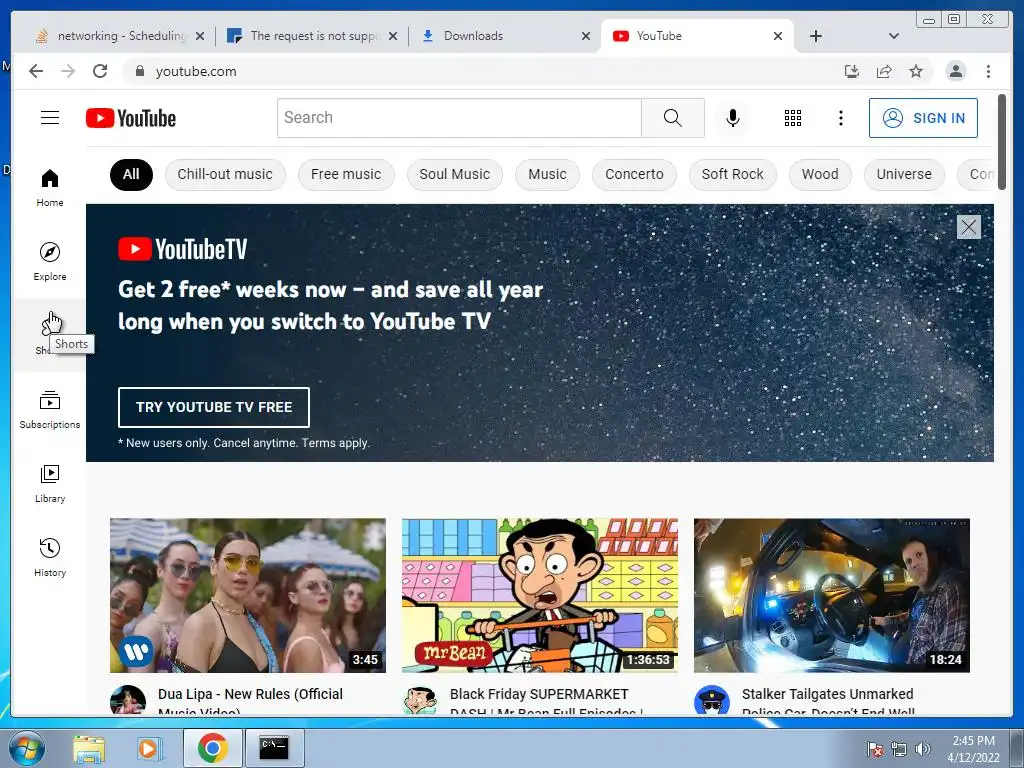
Task: Click volume speaker tray icon
Action: pyautogui.click(x=922, y=749)
